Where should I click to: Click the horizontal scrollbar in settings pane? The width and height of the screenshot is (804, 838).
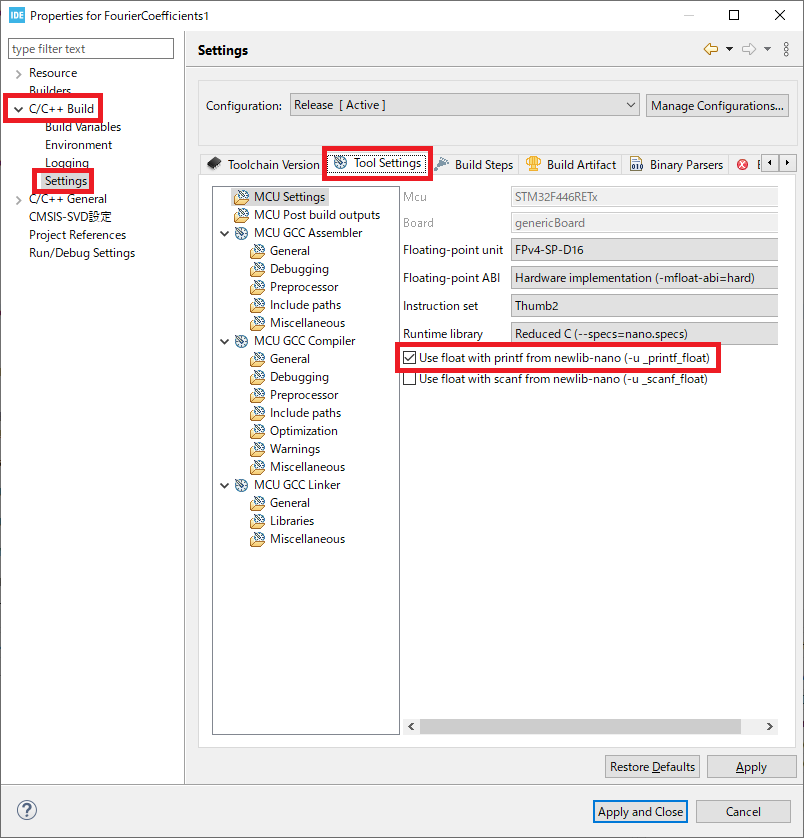point(588,726)
